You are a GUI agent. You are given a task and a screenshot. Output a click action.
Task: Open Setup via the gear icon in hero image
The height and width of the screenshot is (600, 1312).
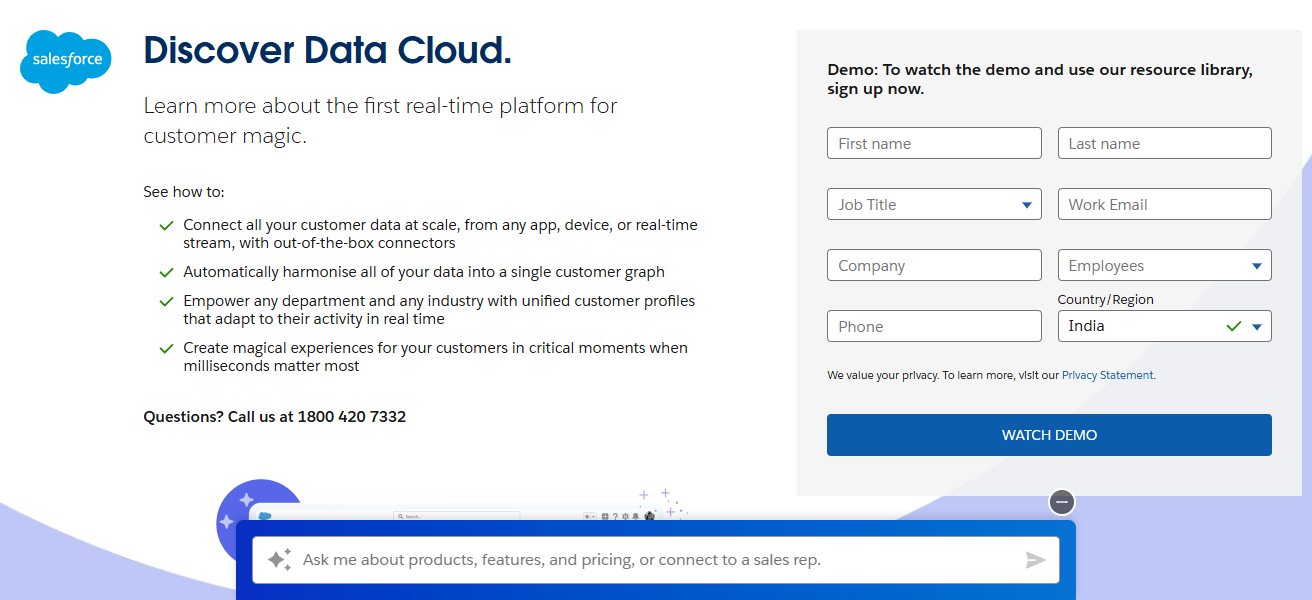[626, 516]
